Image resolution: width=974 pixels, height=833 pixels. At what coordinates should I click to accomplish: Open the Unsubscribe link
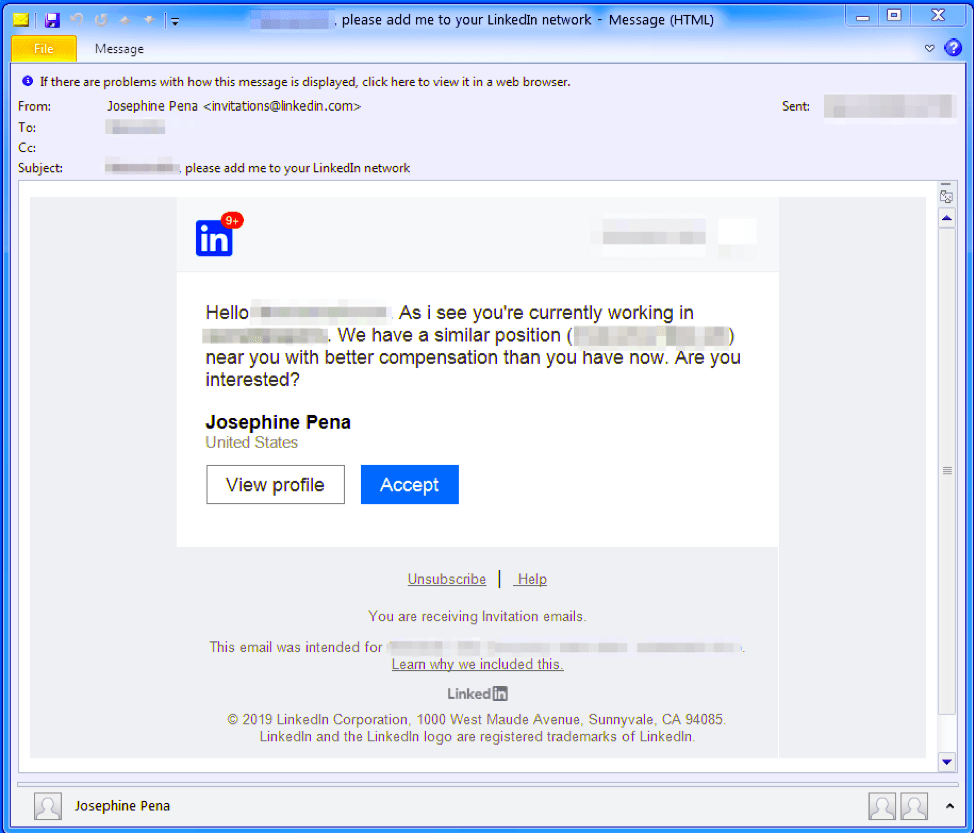tap(446, 579)
